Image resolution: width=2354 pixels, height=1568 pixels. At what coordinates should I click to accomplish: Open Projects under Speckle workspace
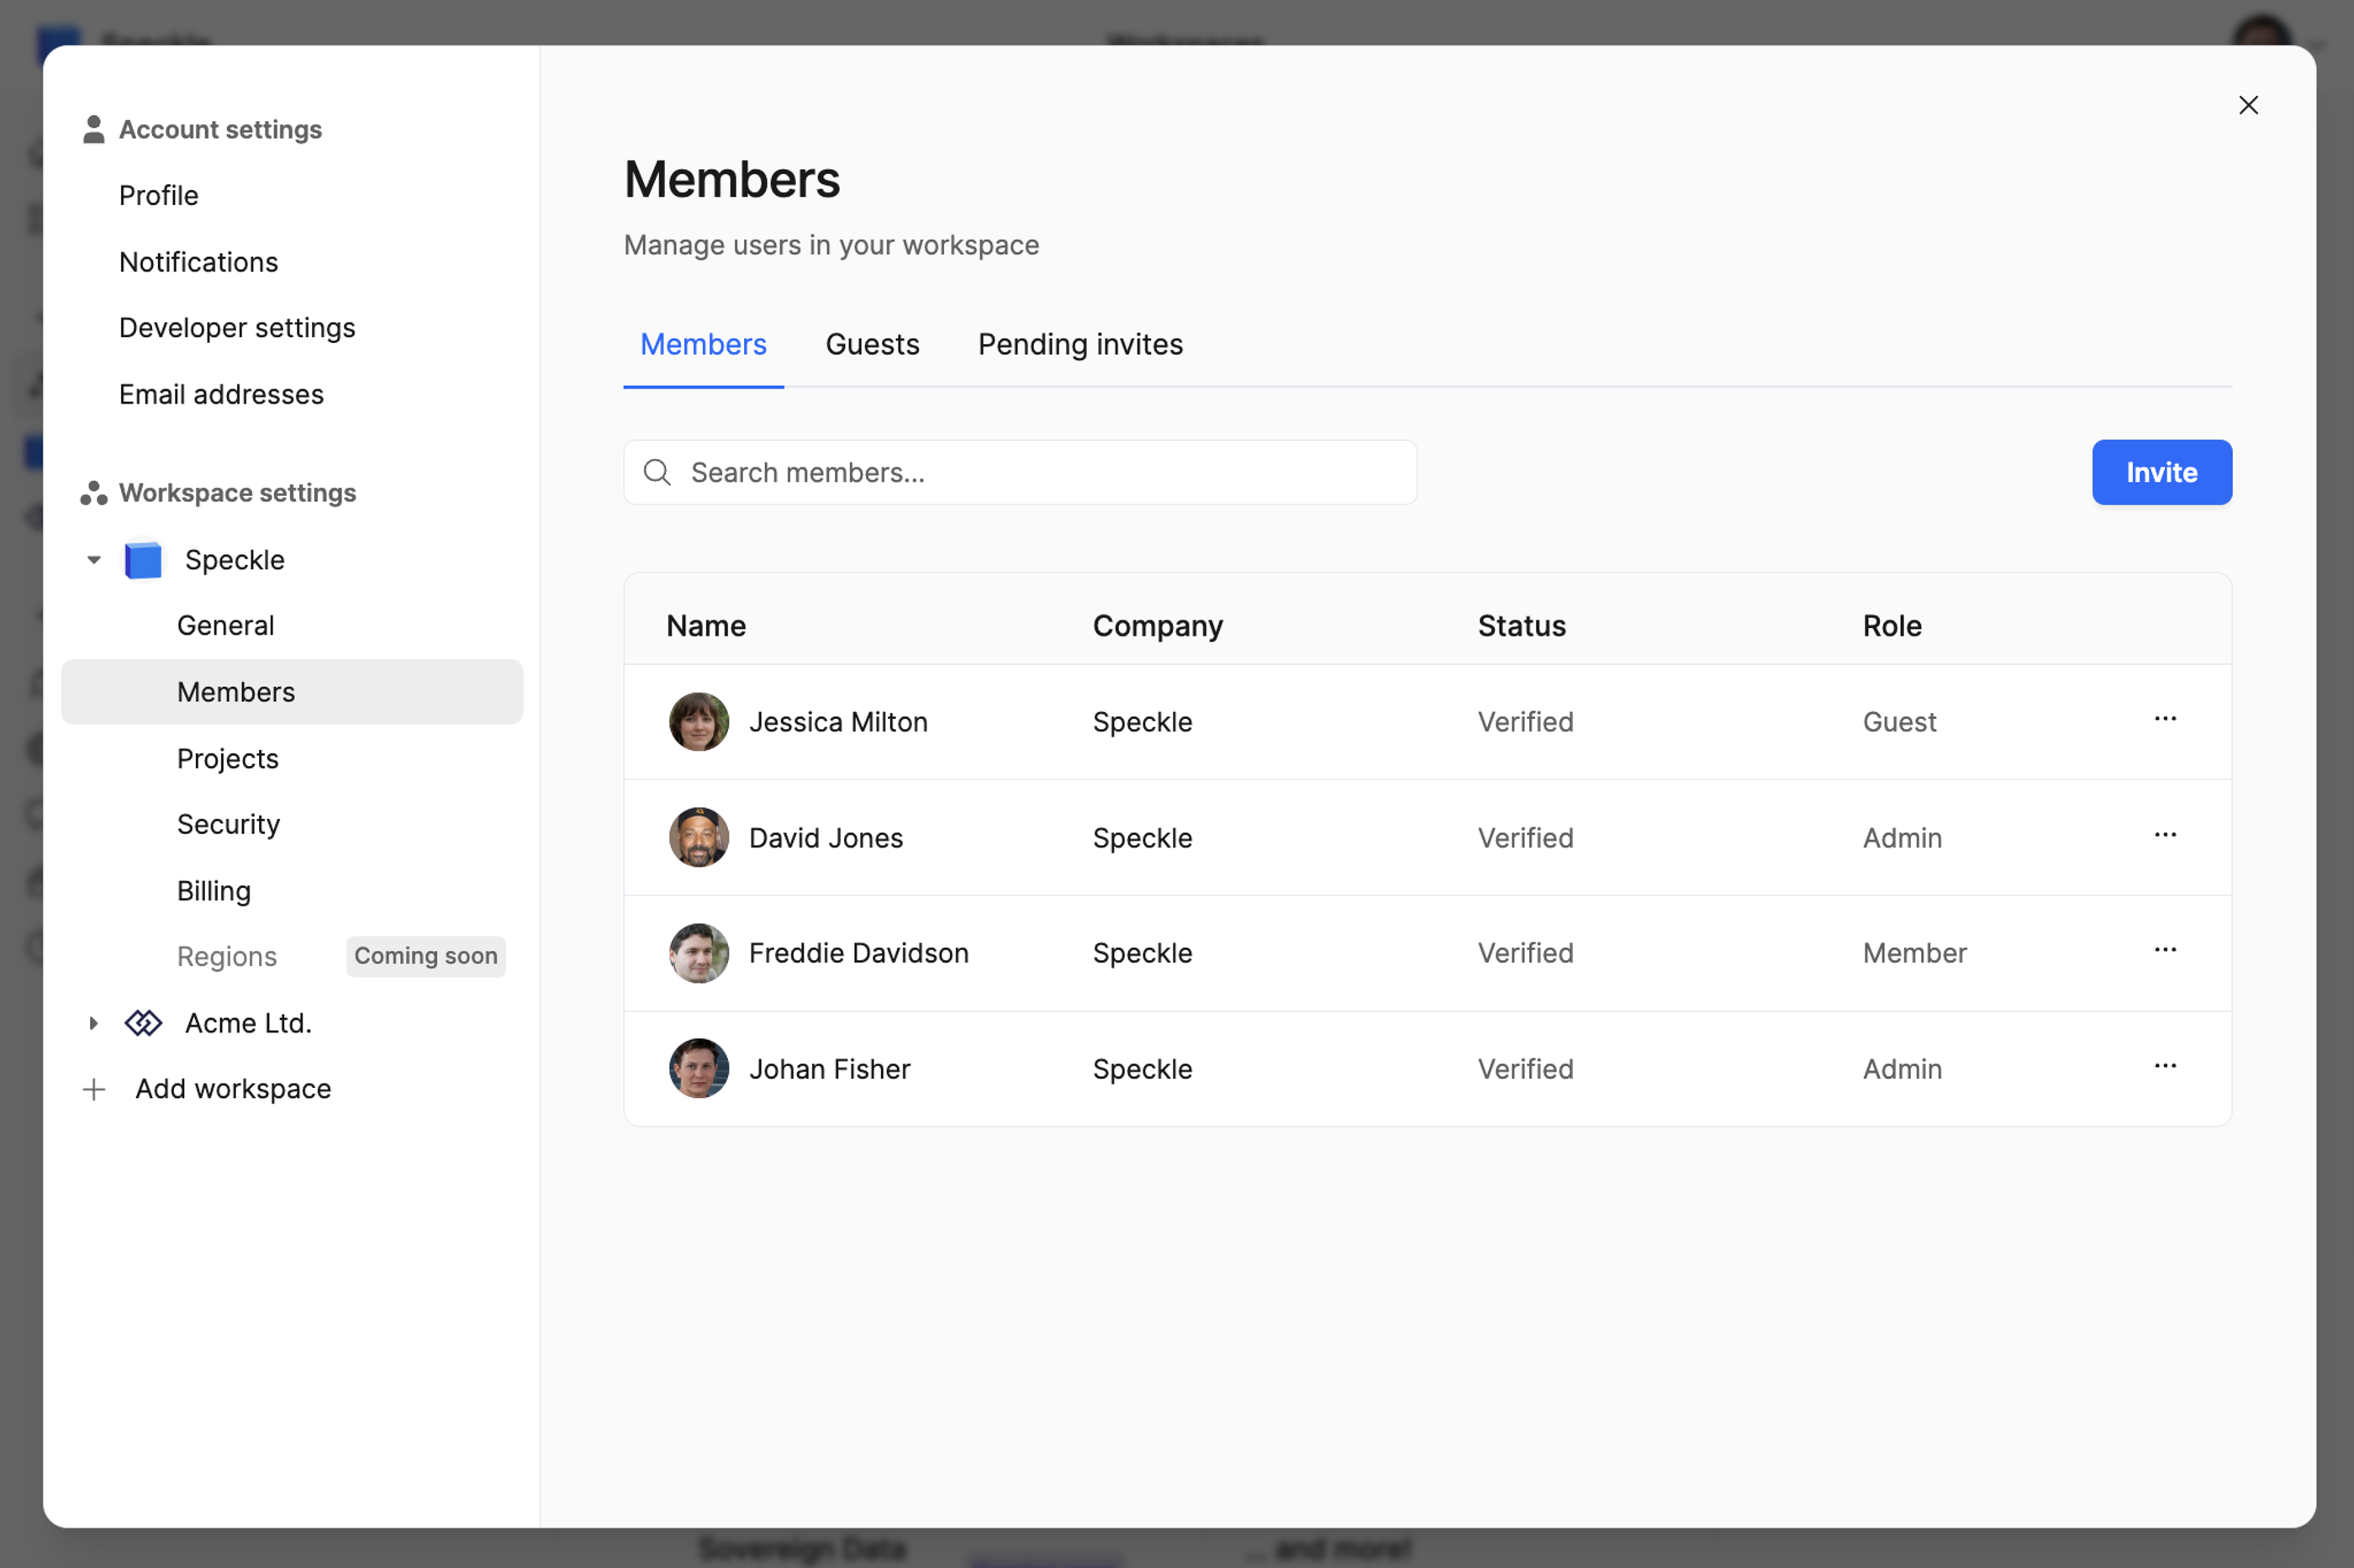pyautogui.click(x=227, y=759)
